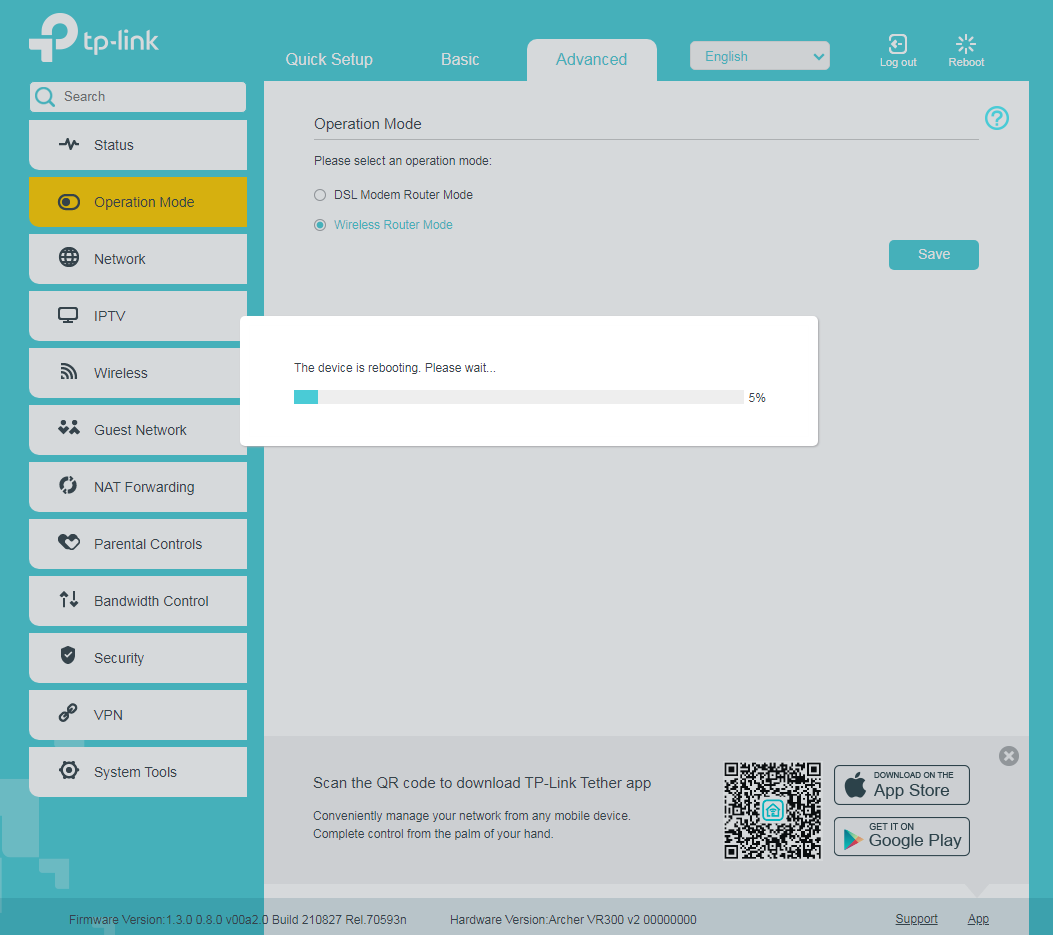Click the Support link in the footer

pos(916,919)
